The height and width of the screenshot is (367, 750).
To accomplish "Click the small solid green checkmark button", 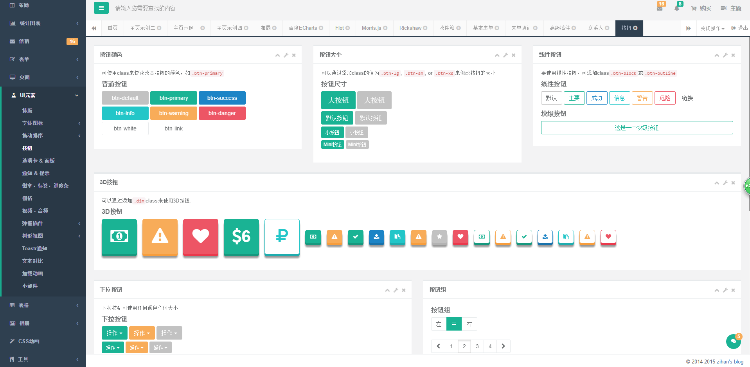I will [x=355, y=237].
